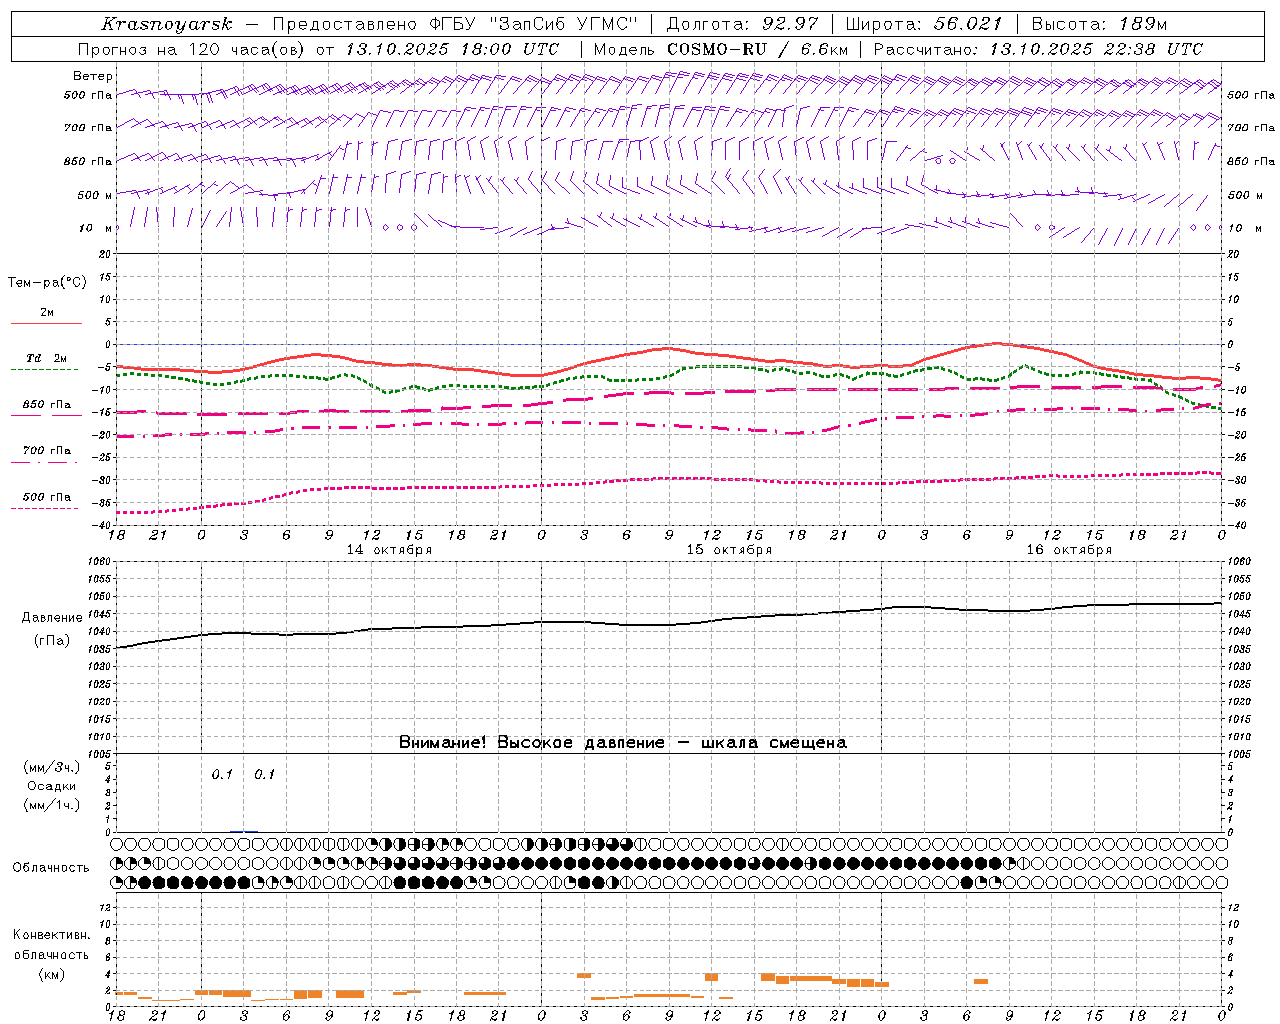Click the 'Td 2м' dew point legend entry
1280x1024 pixels.
[47, 358]
